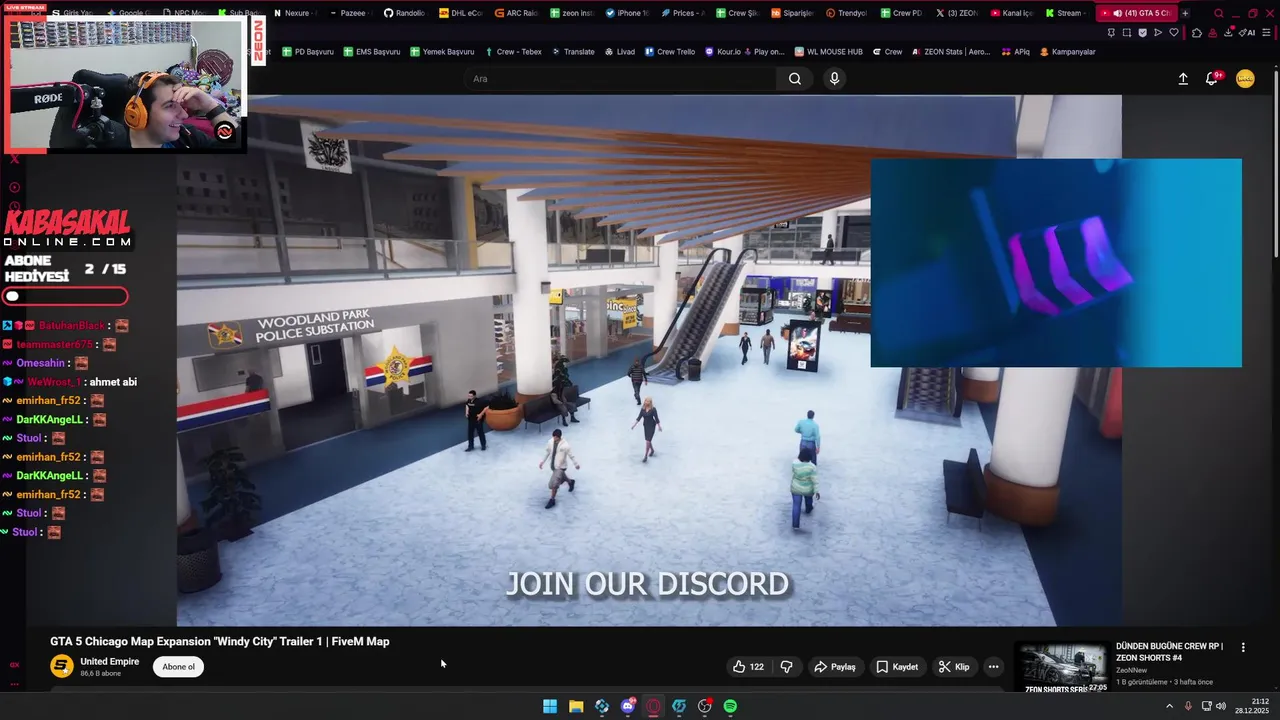Open the United Empire channel name link
The height and width of the screenshot is (720, 1280).
point(110,662)
